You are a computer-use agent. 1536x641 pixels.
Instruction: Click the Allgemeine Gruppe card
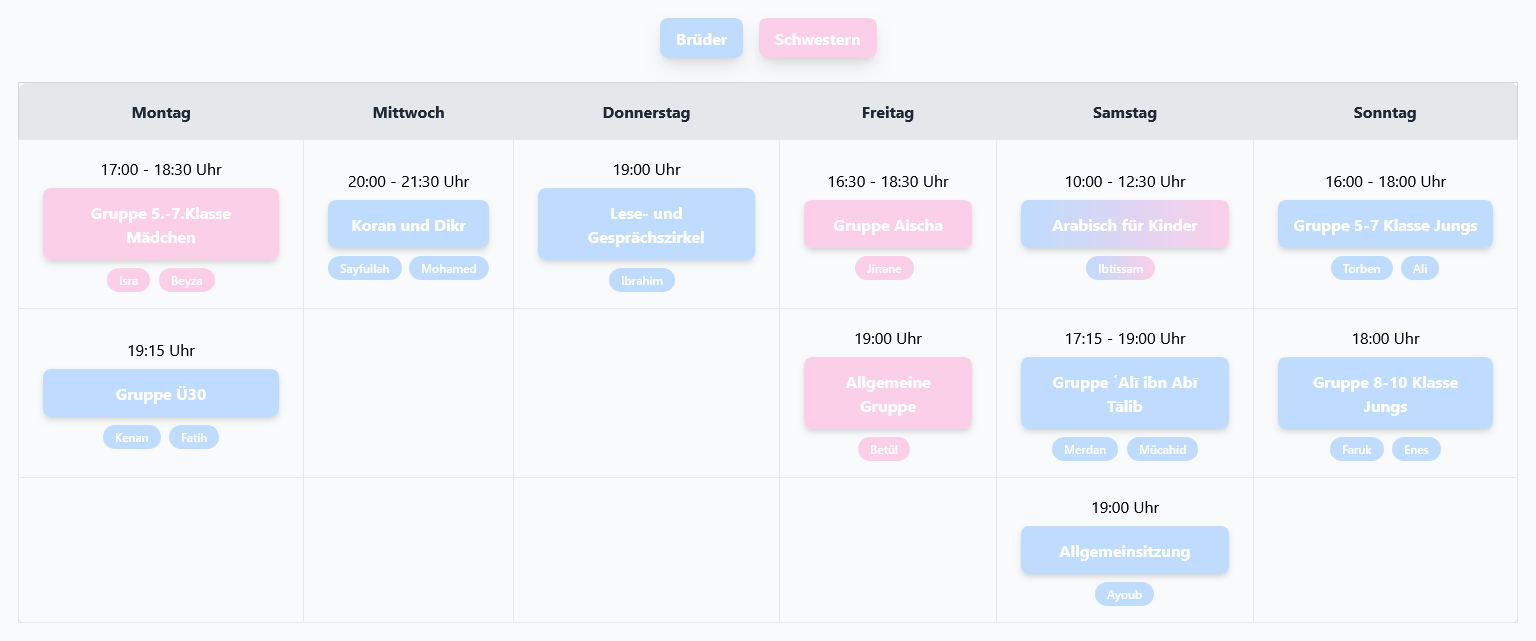[888, 394]
